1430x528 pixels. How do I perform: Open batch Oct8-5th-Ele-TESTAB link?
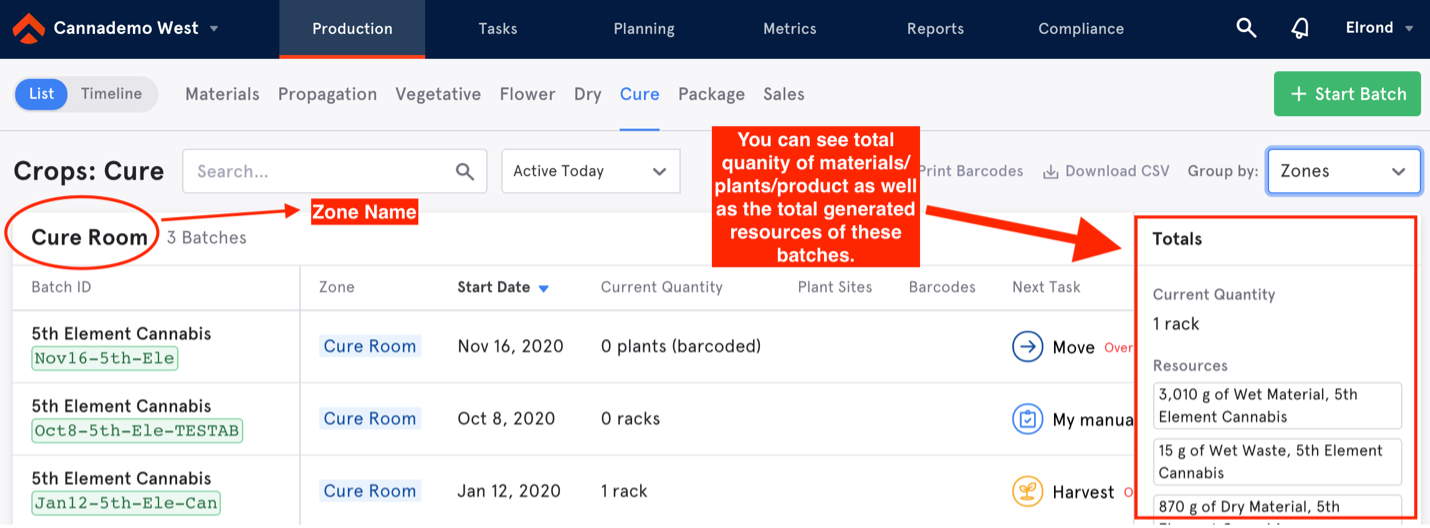pyautogui.click(x=137, y=431)
